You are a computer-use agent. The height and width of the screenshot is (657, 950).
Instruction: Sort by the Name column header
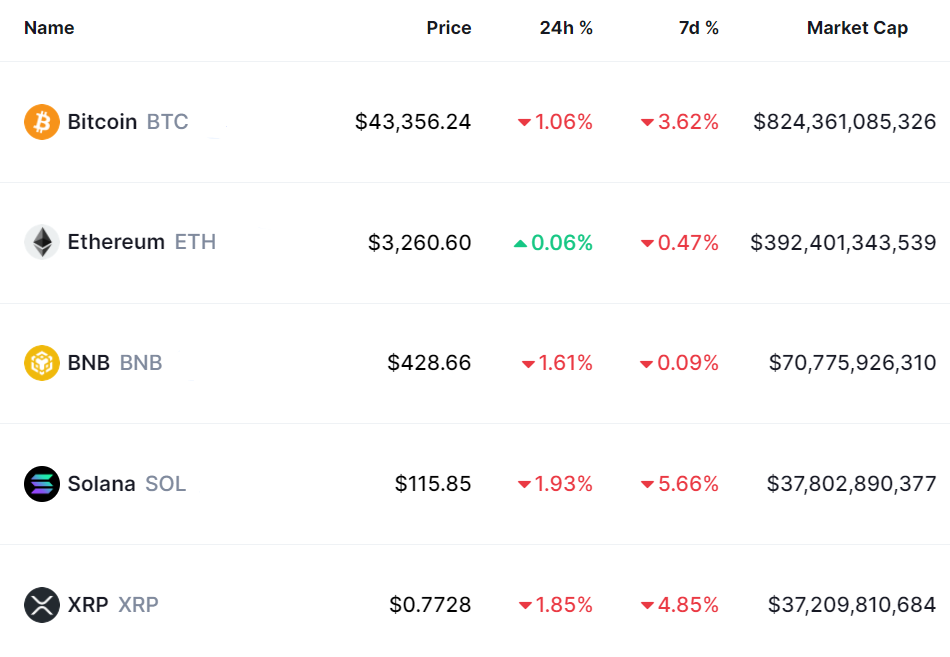click(x=49, y=28)
